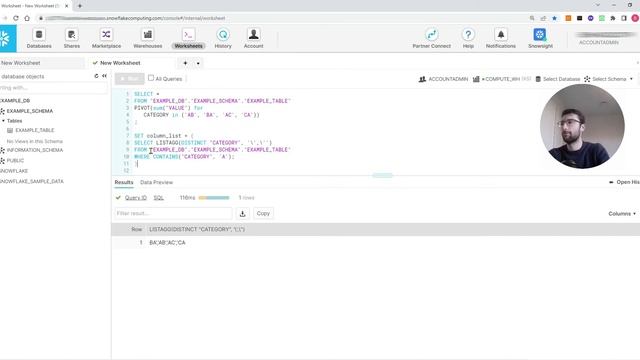The image size is (640, 360).
Task: Launch Snowsight
Action: pos(540,39)
